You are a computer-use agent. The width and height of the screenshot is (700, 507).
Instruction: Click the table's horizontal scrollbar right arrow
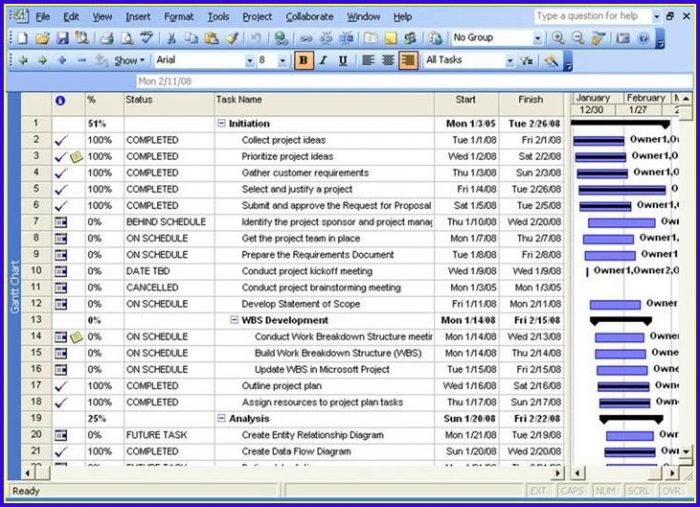pyautogui.click(x=557, y=473)
